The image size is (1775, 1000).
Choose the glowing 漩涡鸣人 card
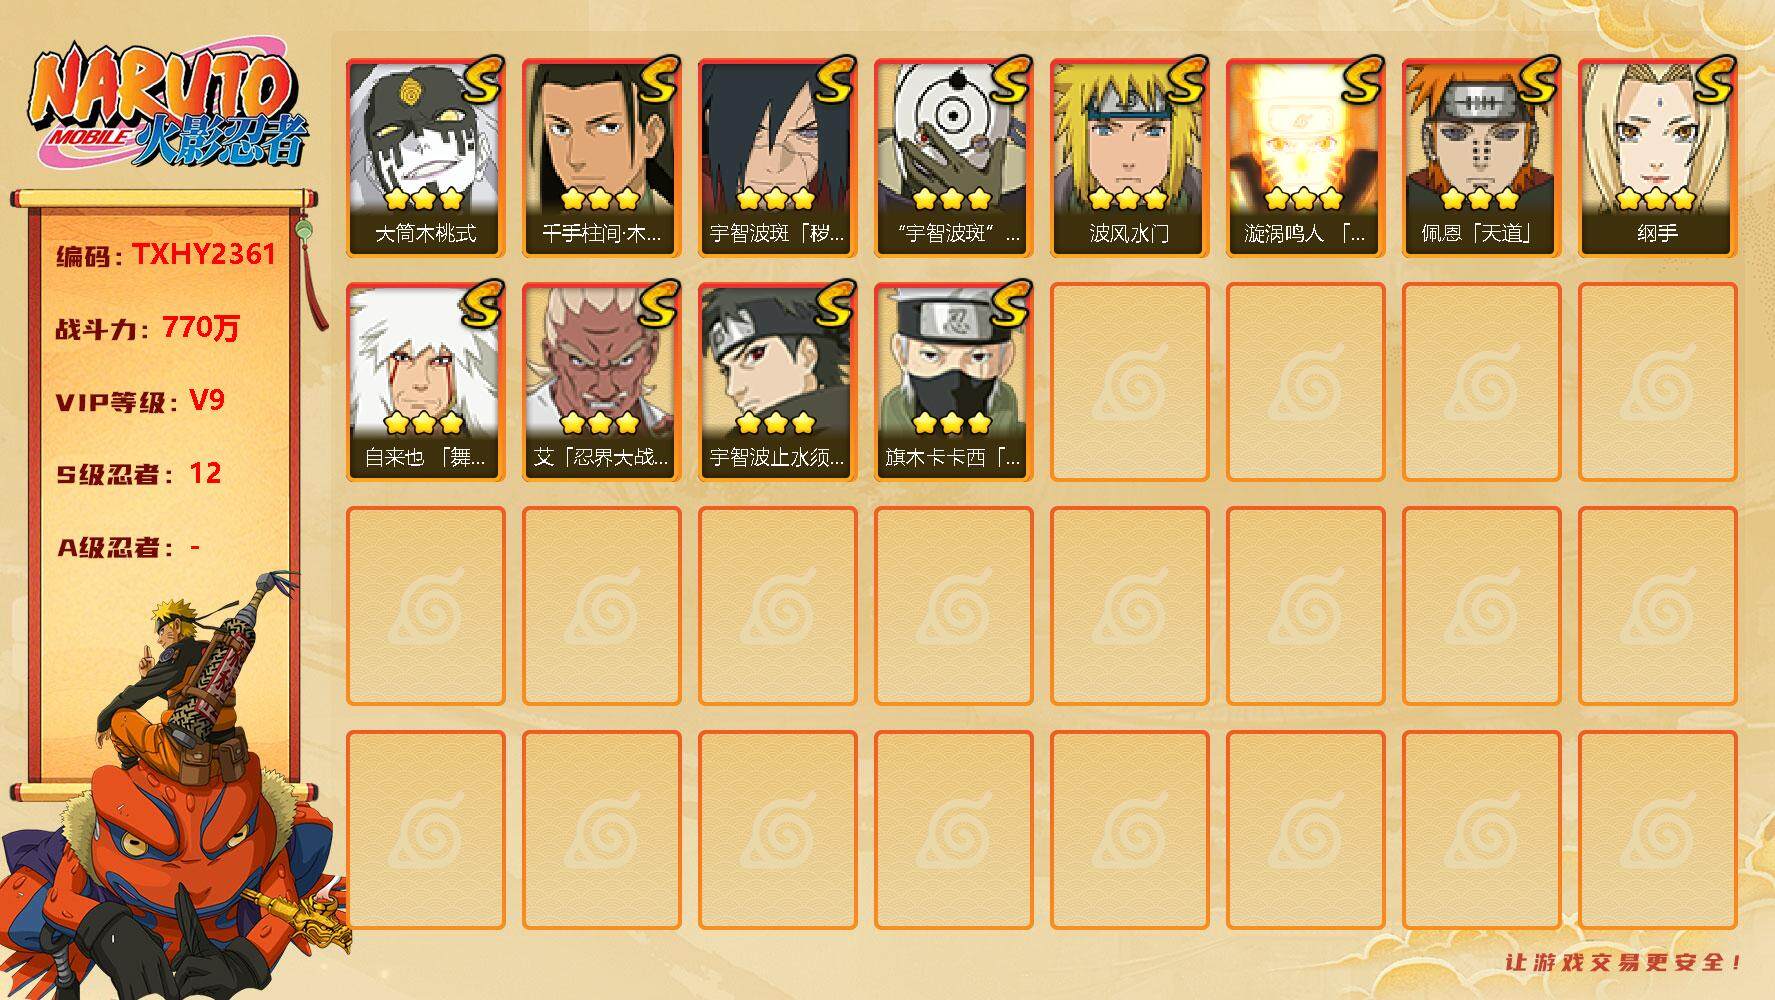point(1305,158)
